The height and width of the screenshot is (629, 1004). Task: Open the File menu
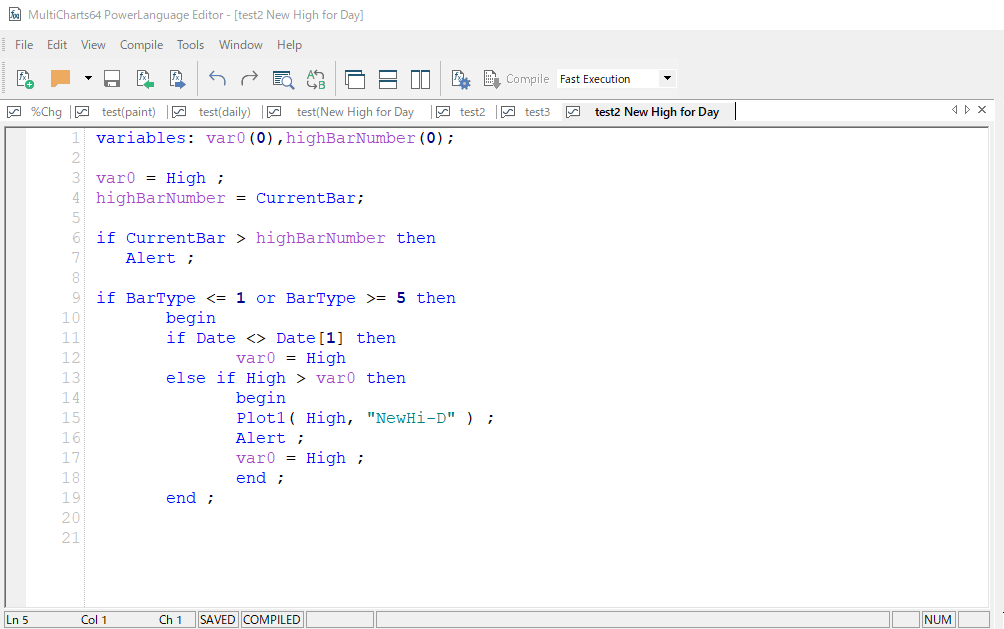[x=24, y=45]
